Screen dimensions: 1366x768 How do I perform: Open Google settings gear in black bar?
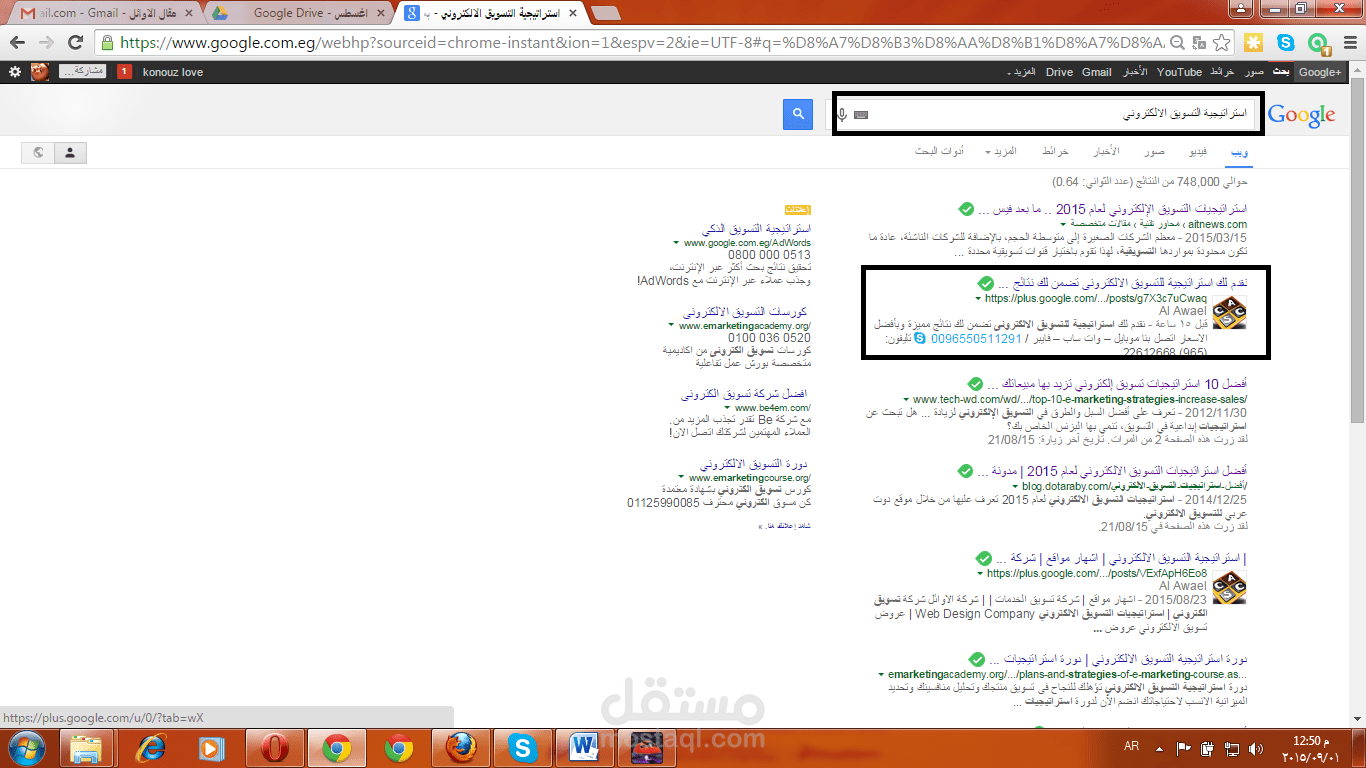click(14, 72)
